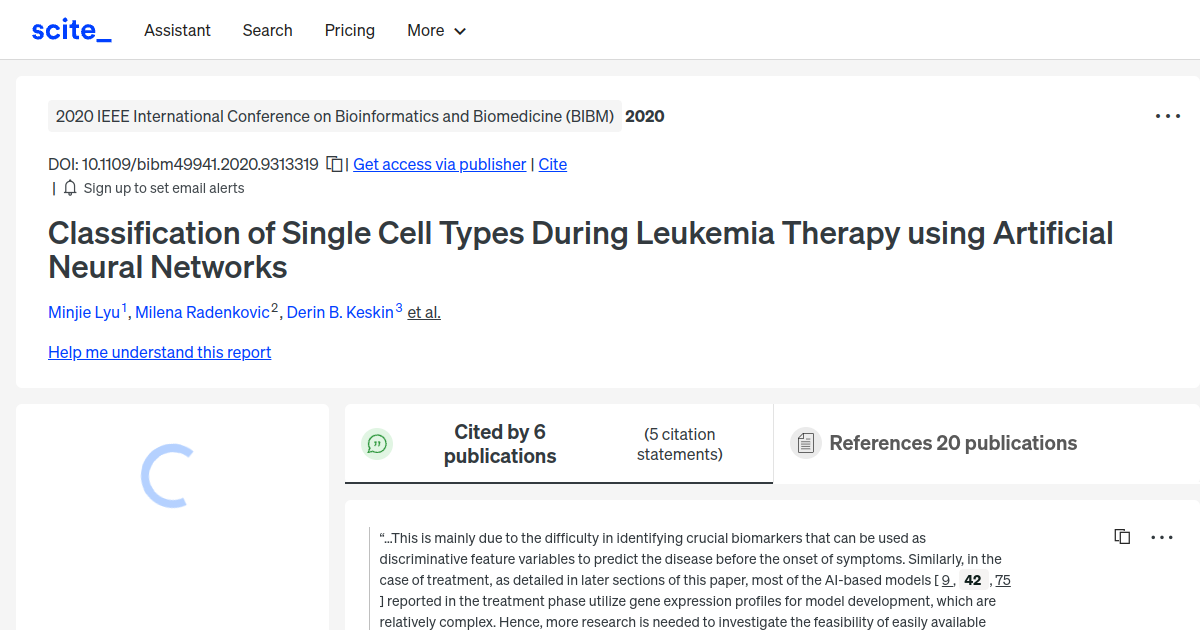Viewport: 1200px width, 630px height.
Task: Open the three-dot menu at top right
Action: coord(1167,116)
